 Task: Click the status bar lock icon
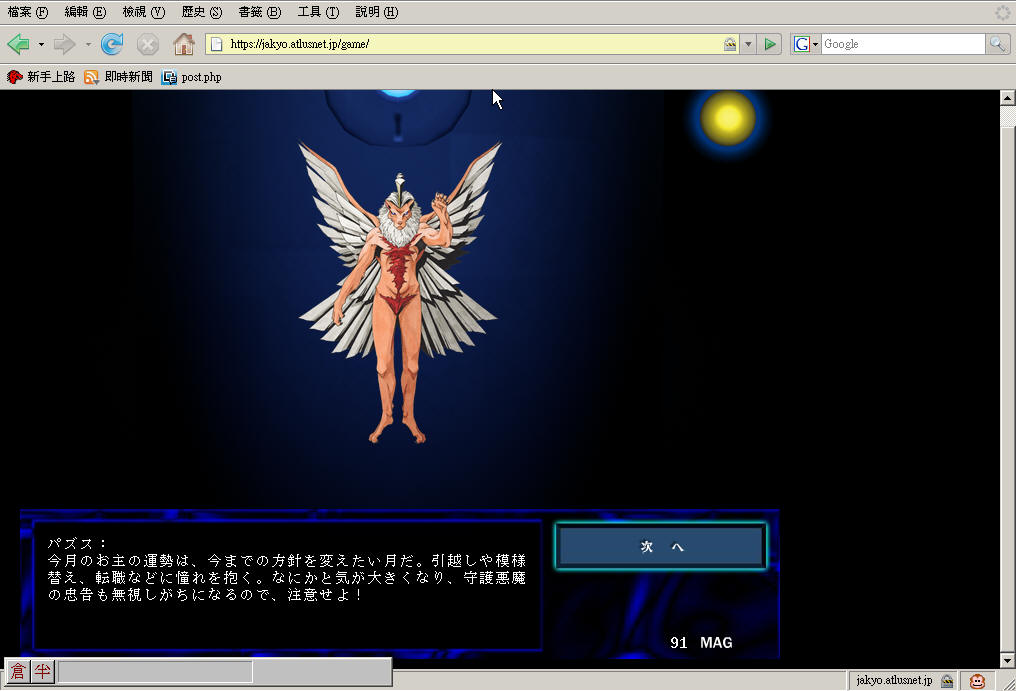pos(947,681)
